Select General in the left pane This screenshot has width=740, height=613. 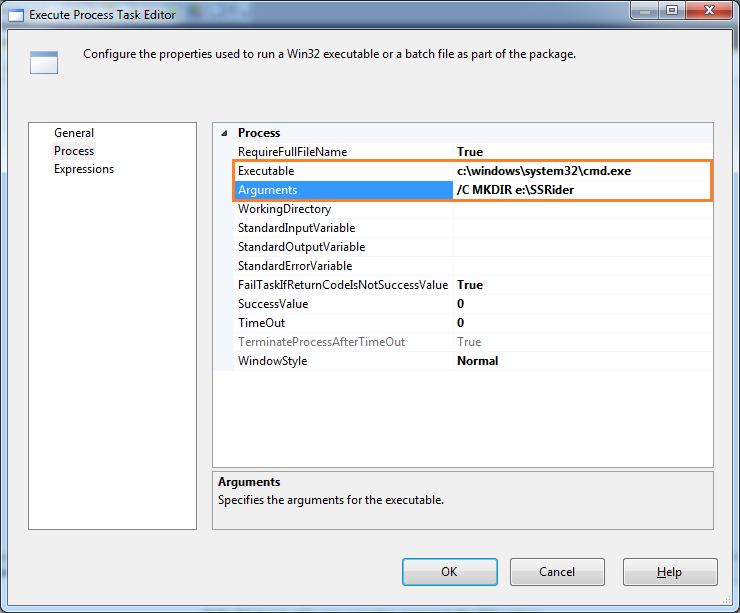(x=74, y=133)
